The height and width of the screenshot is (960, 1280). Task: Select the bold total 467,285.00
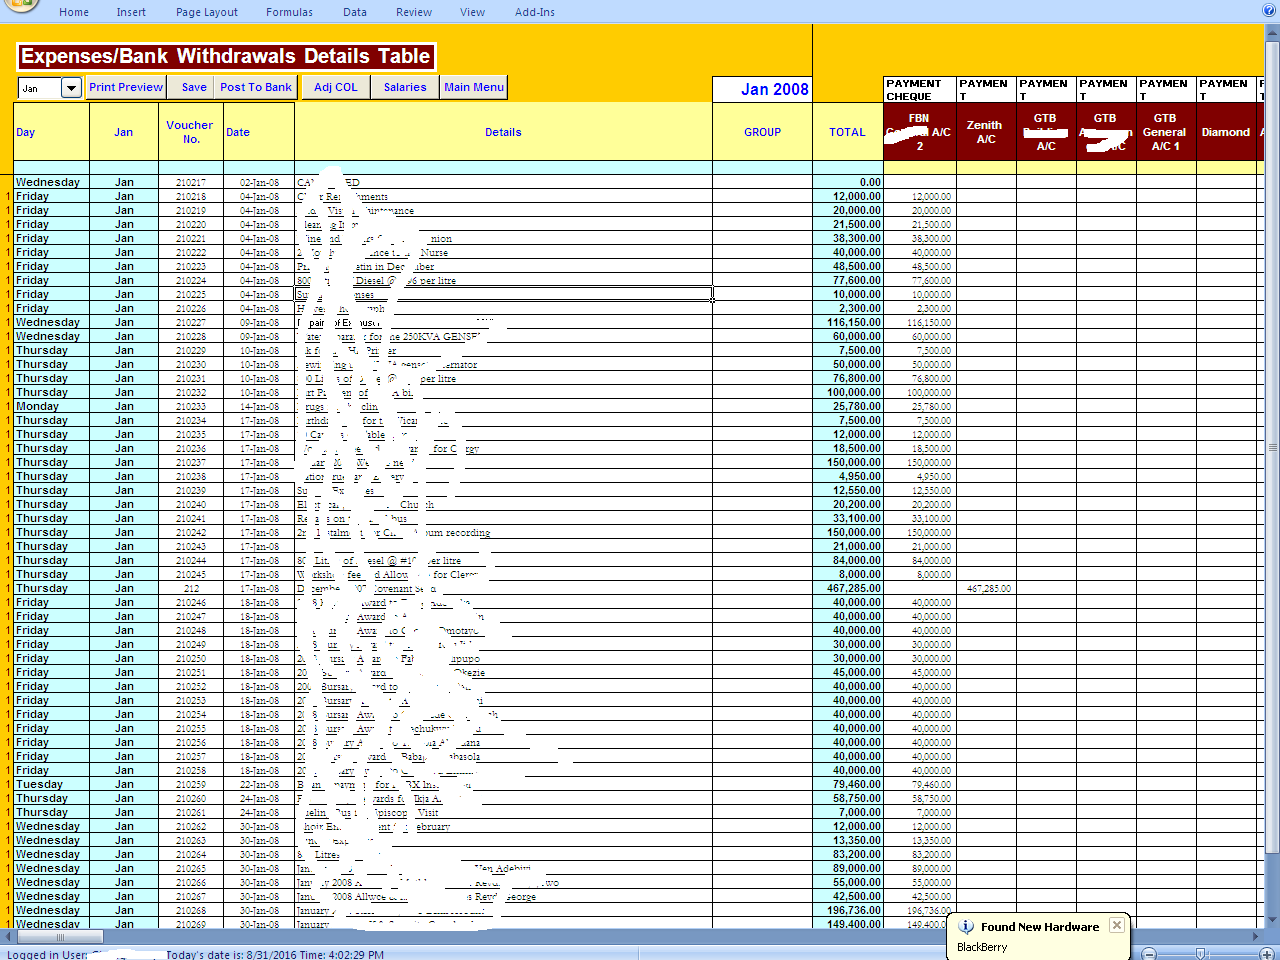pos(848,589)
